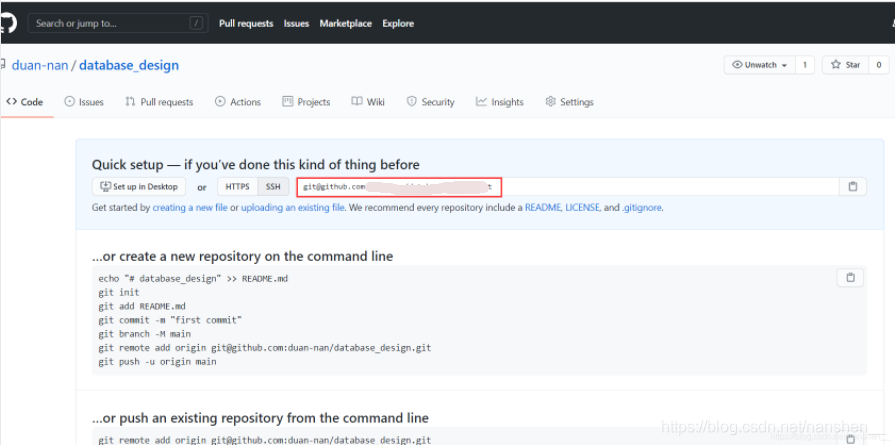Click the push an existing repository heading
895x445 pixels.
(260, 418)
